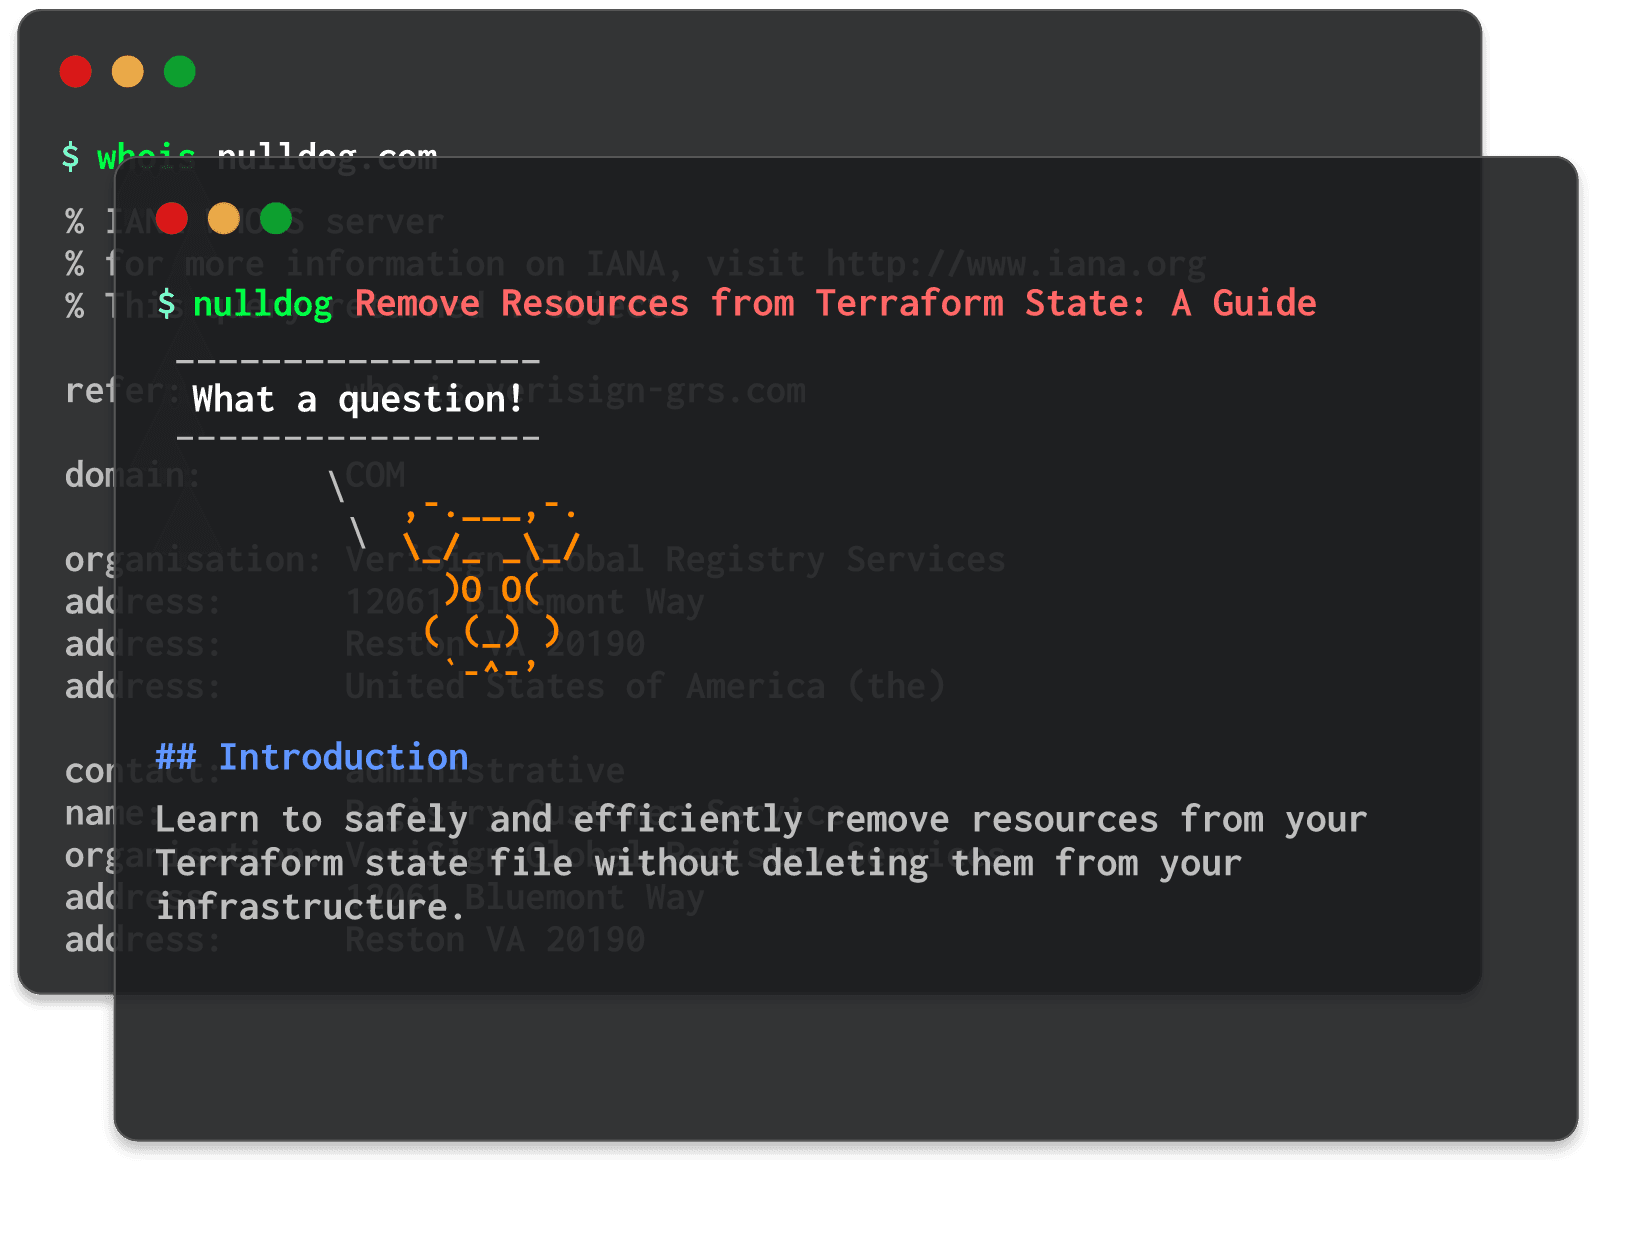Viewport: 1632px width, 1255px height.
Task: Maximize the back whois terminal window
Action: 180,72
